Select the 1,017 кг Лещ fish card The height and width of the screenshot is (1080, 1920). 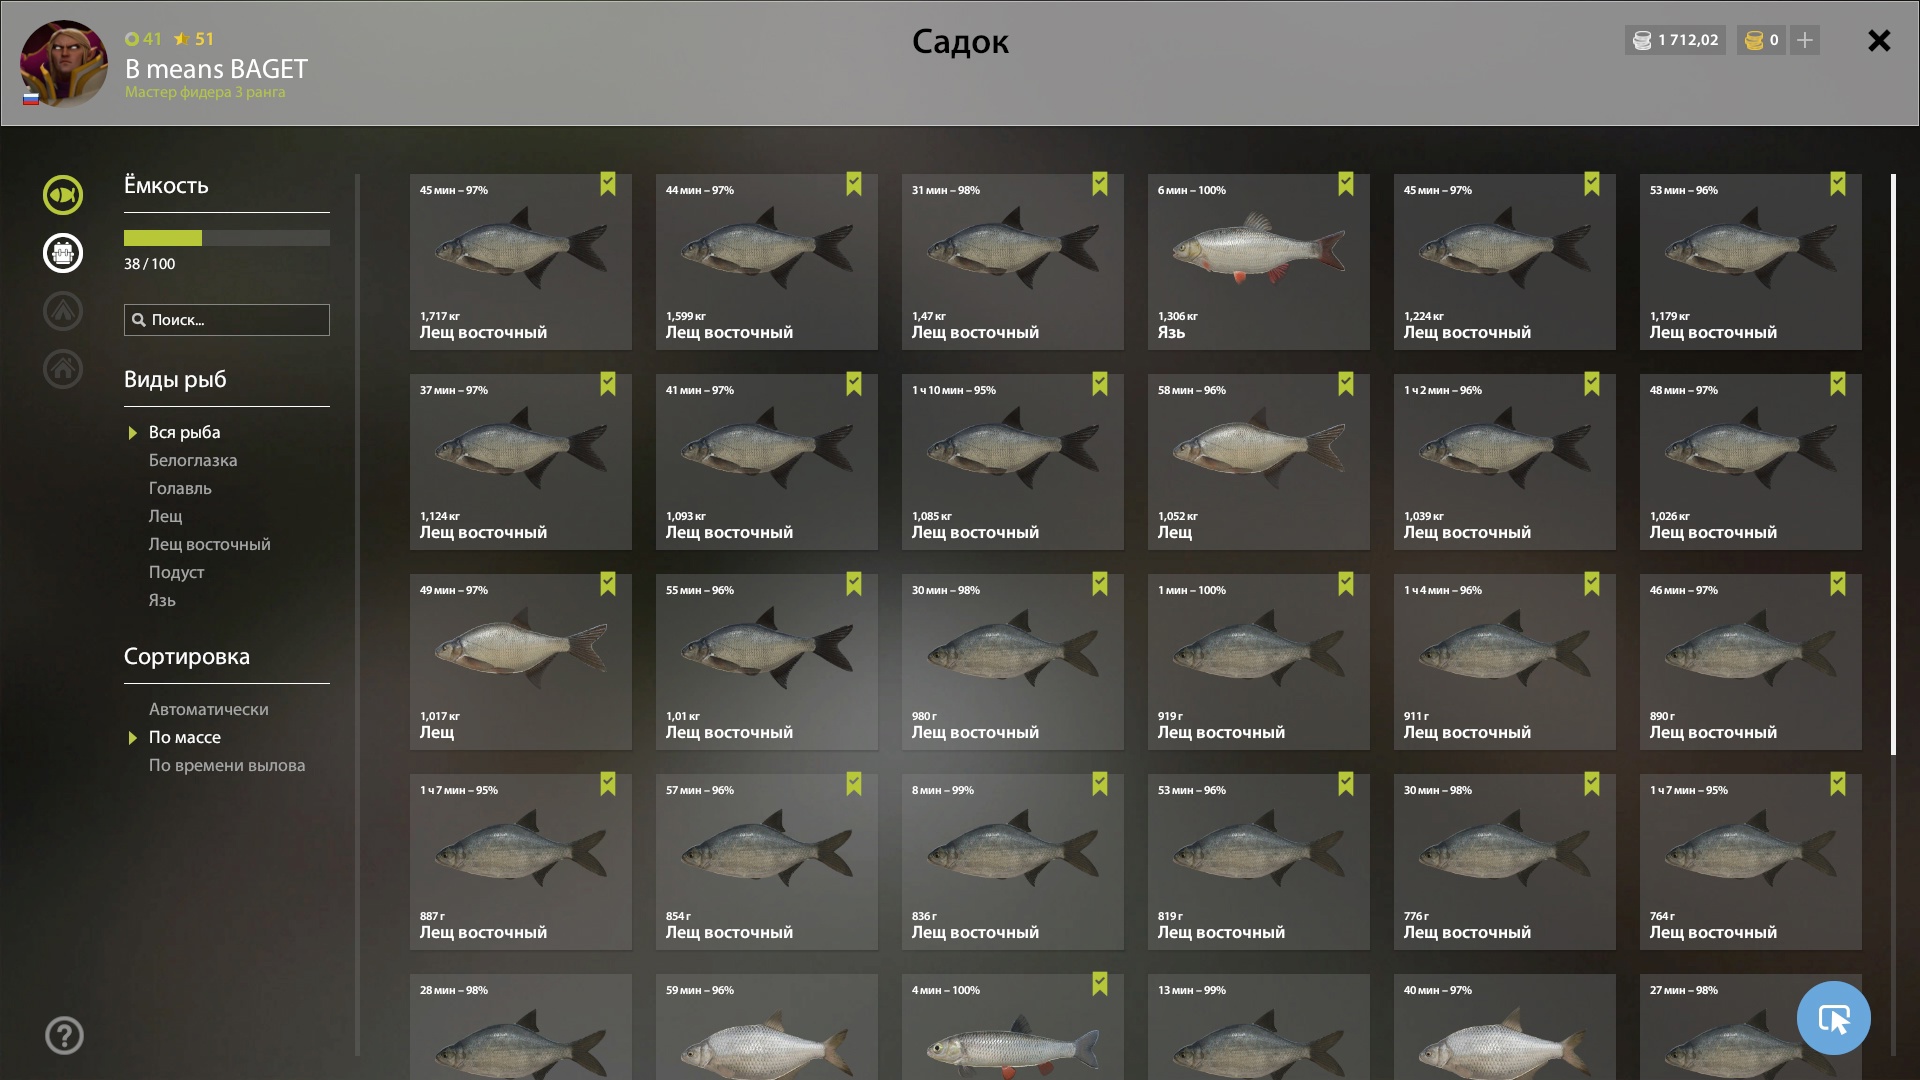(520, 662)
